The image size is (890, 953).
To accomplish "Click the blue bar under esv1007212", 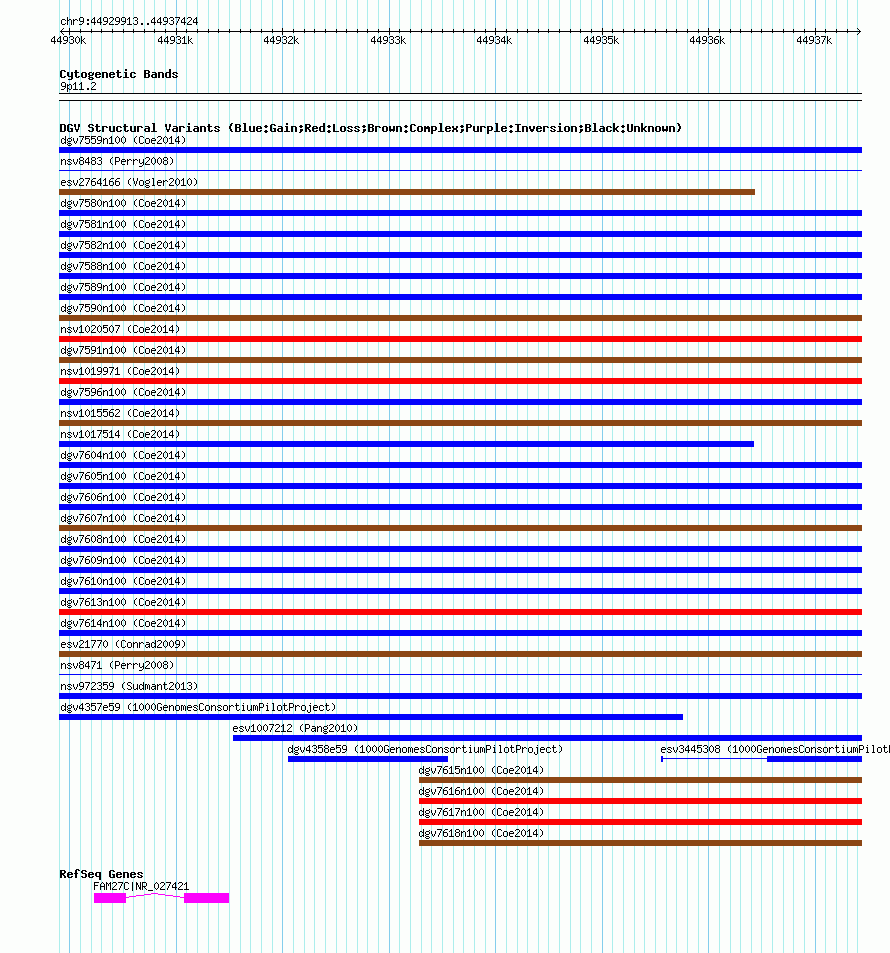I will point(547,738).
